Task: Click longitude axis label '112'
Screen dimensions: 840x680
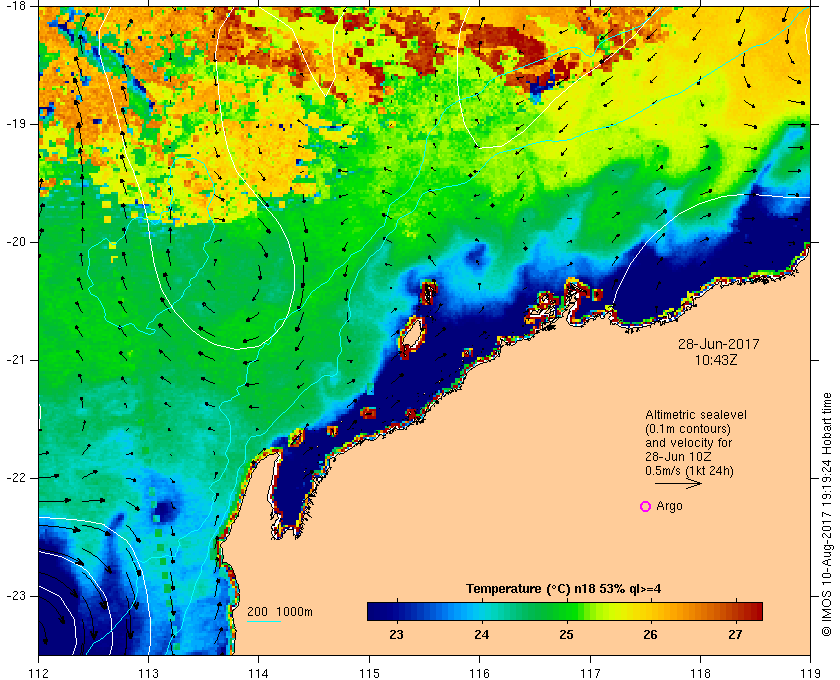Action: pos(39,672)
